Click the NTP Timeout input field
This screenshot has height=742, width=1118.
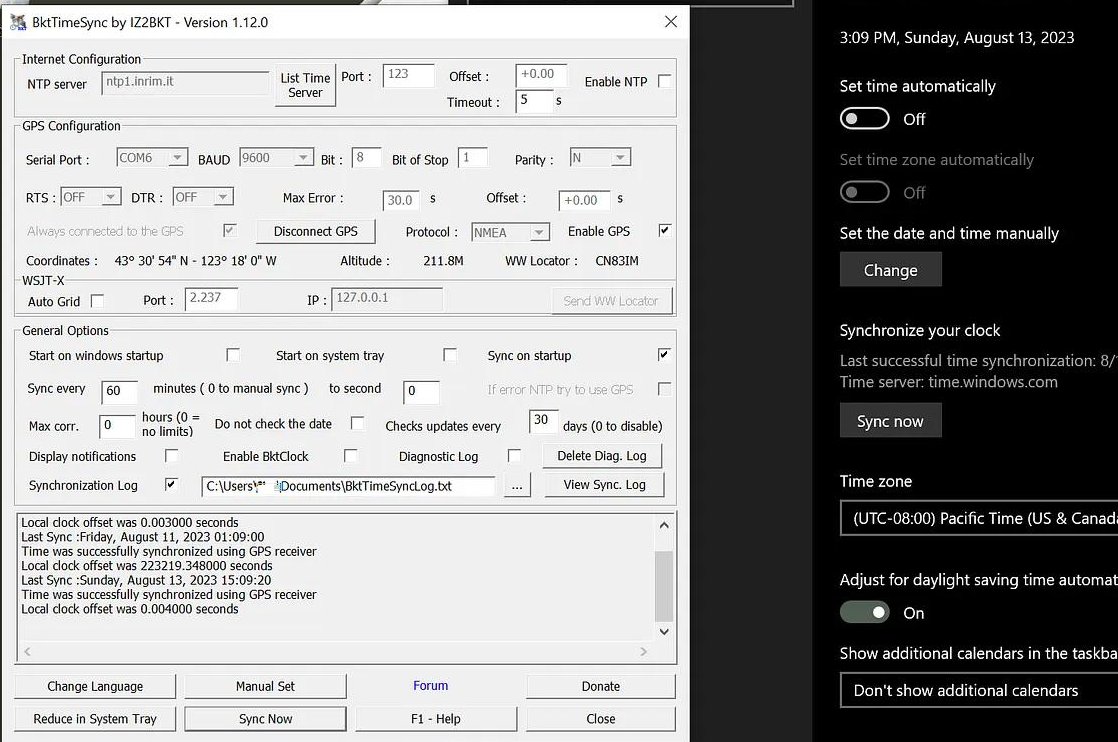(x=534, y=101)
